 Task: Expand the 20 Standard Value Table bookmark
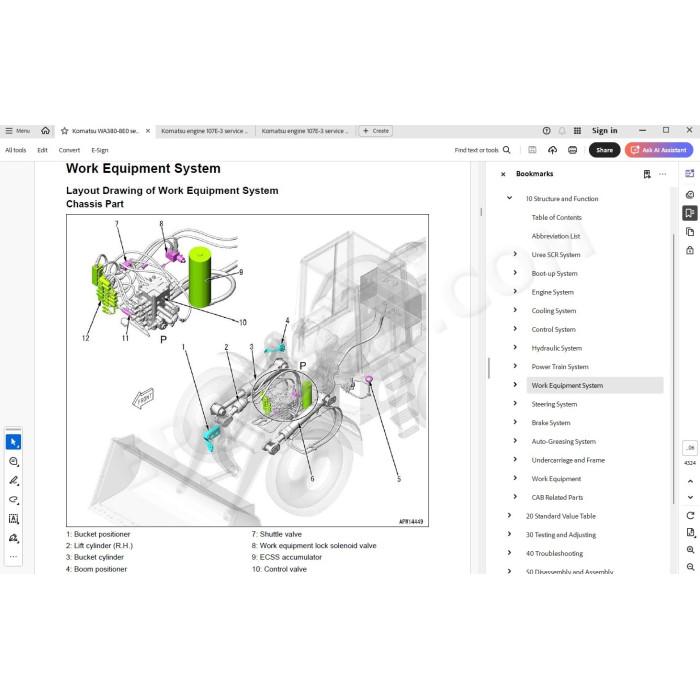click(509, 515)
